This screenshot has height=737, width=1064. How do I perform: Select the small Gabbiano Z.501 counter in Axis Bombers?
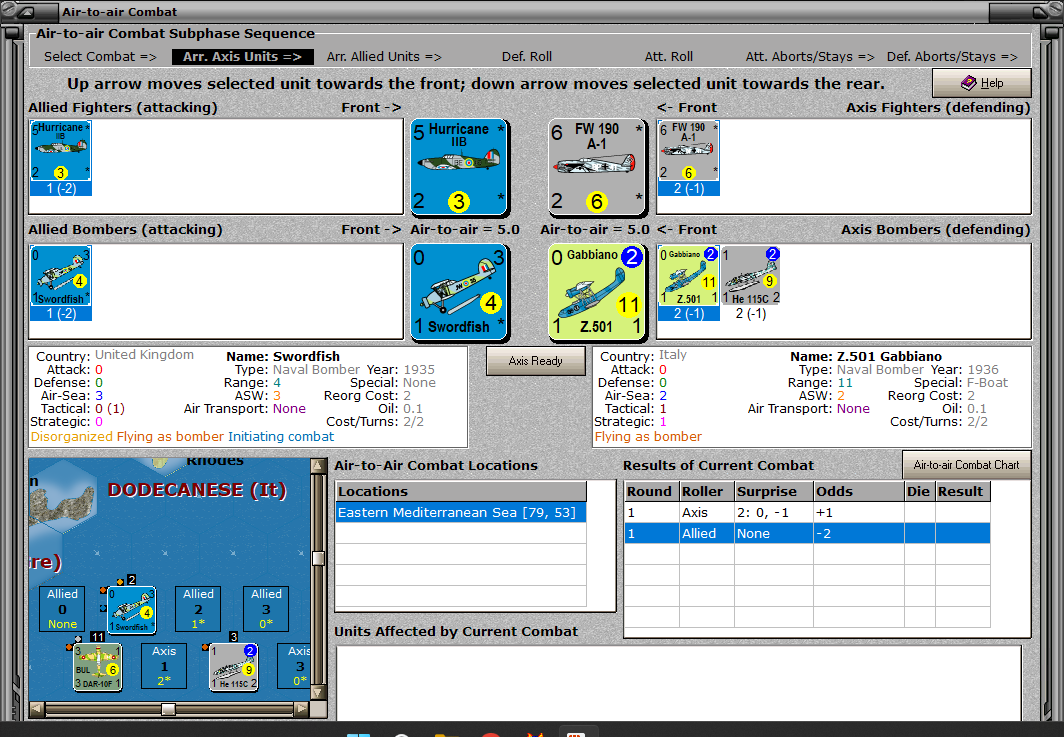coord(688,276)
